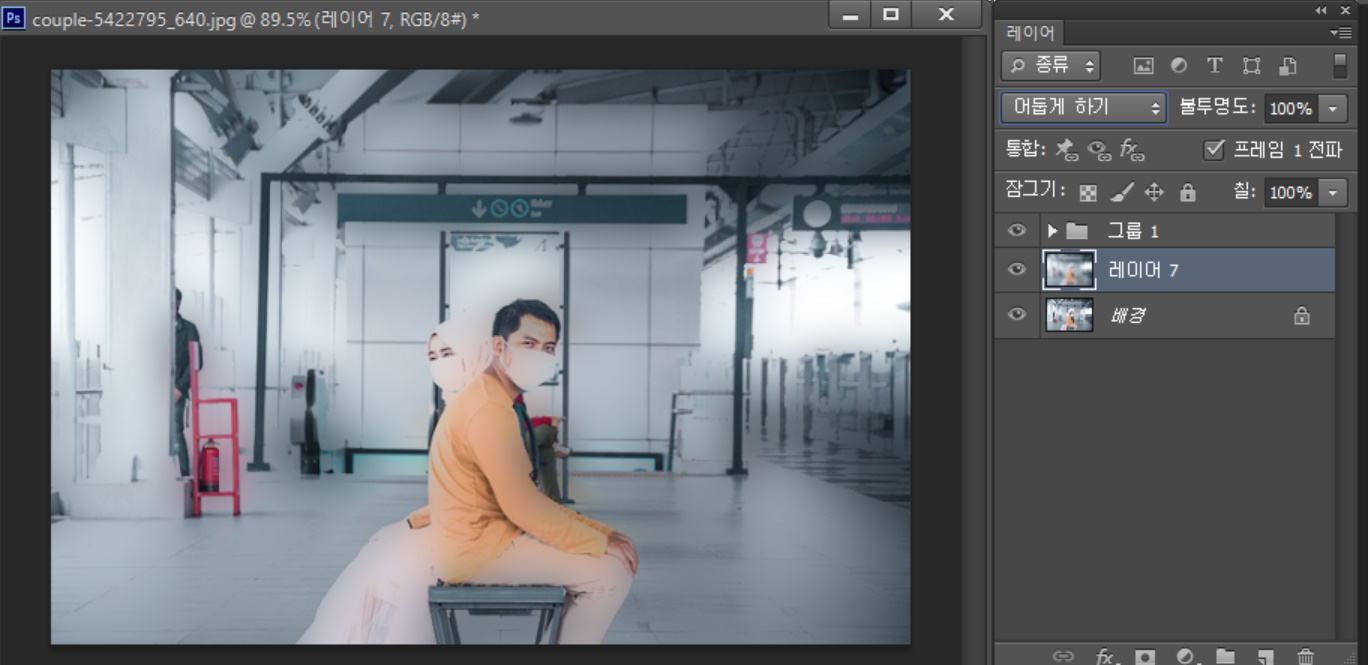
Task: Select the 배경 layer name
Action: click(1127, 316)
